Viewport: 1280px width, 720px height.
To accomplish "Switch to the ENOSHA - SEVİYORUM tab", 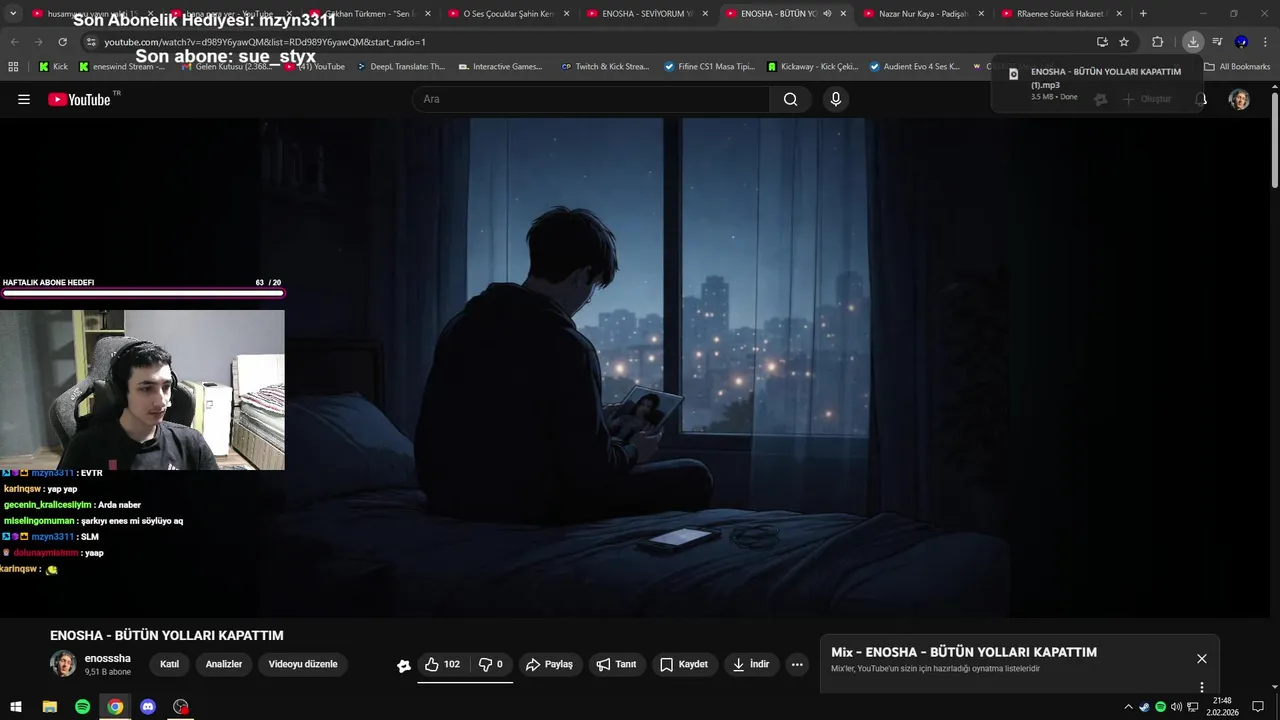I will 645,14.
